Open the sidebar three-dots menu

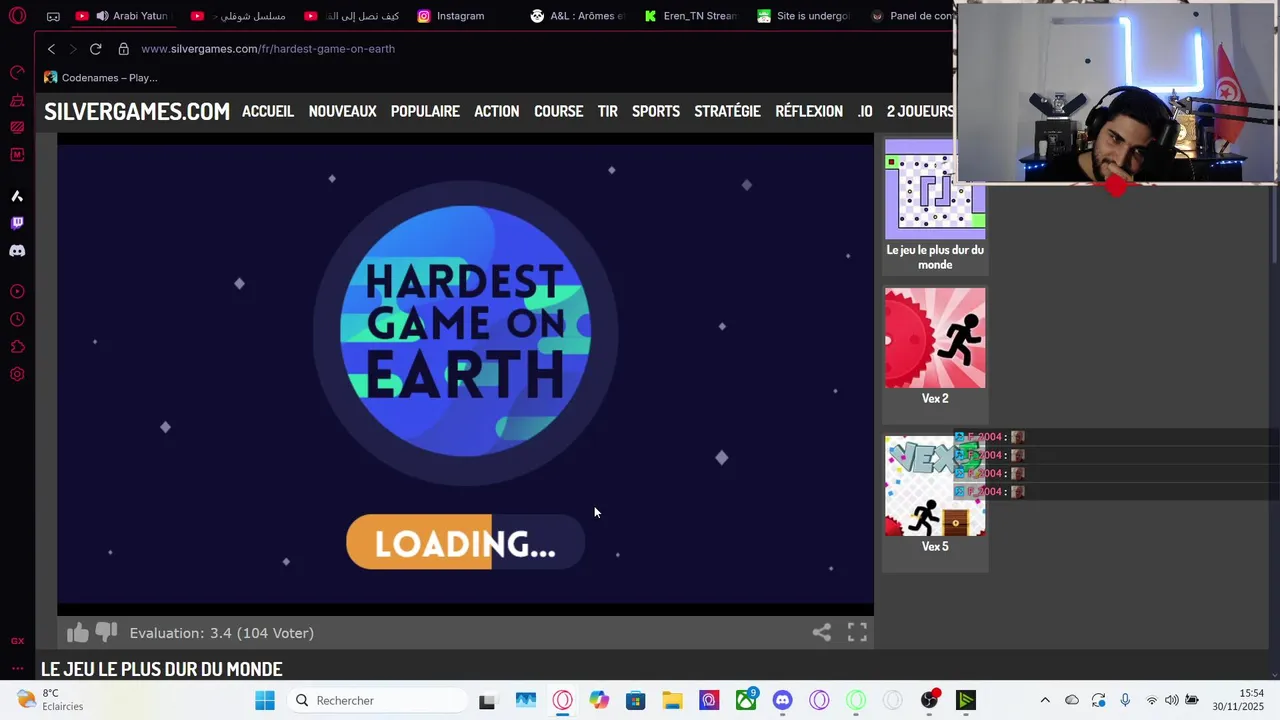click(x=17, y=668)
